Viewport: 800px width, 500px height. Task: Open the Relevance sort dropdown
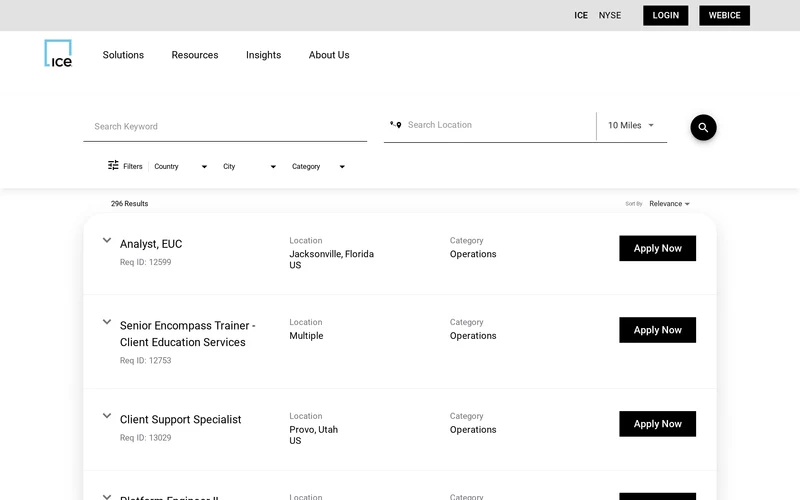(x=669, y=204)
